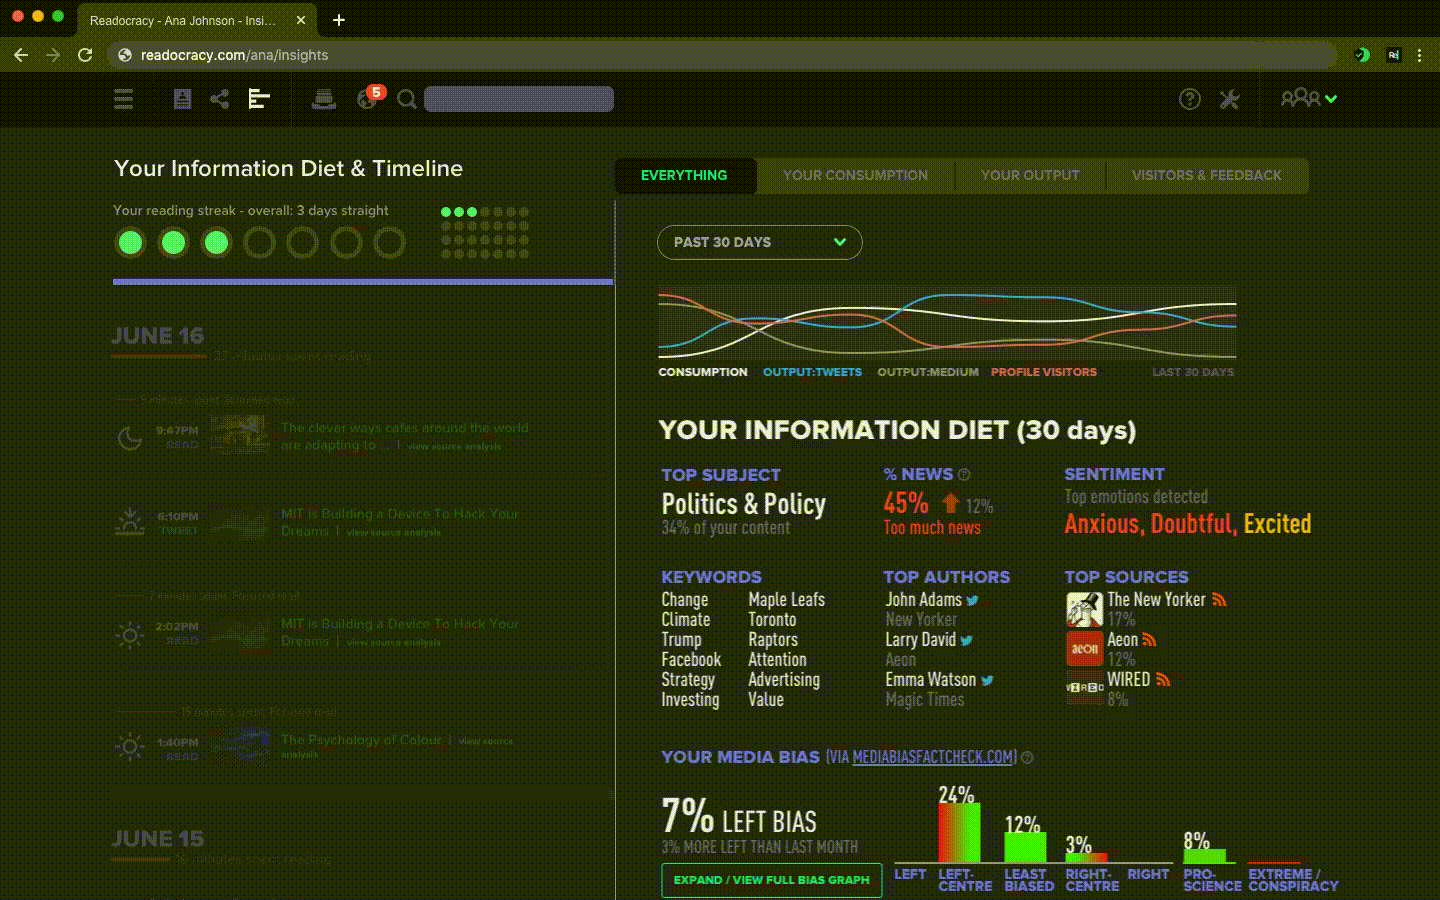Click the 'The New Yorker' source name

(1156, 600)
